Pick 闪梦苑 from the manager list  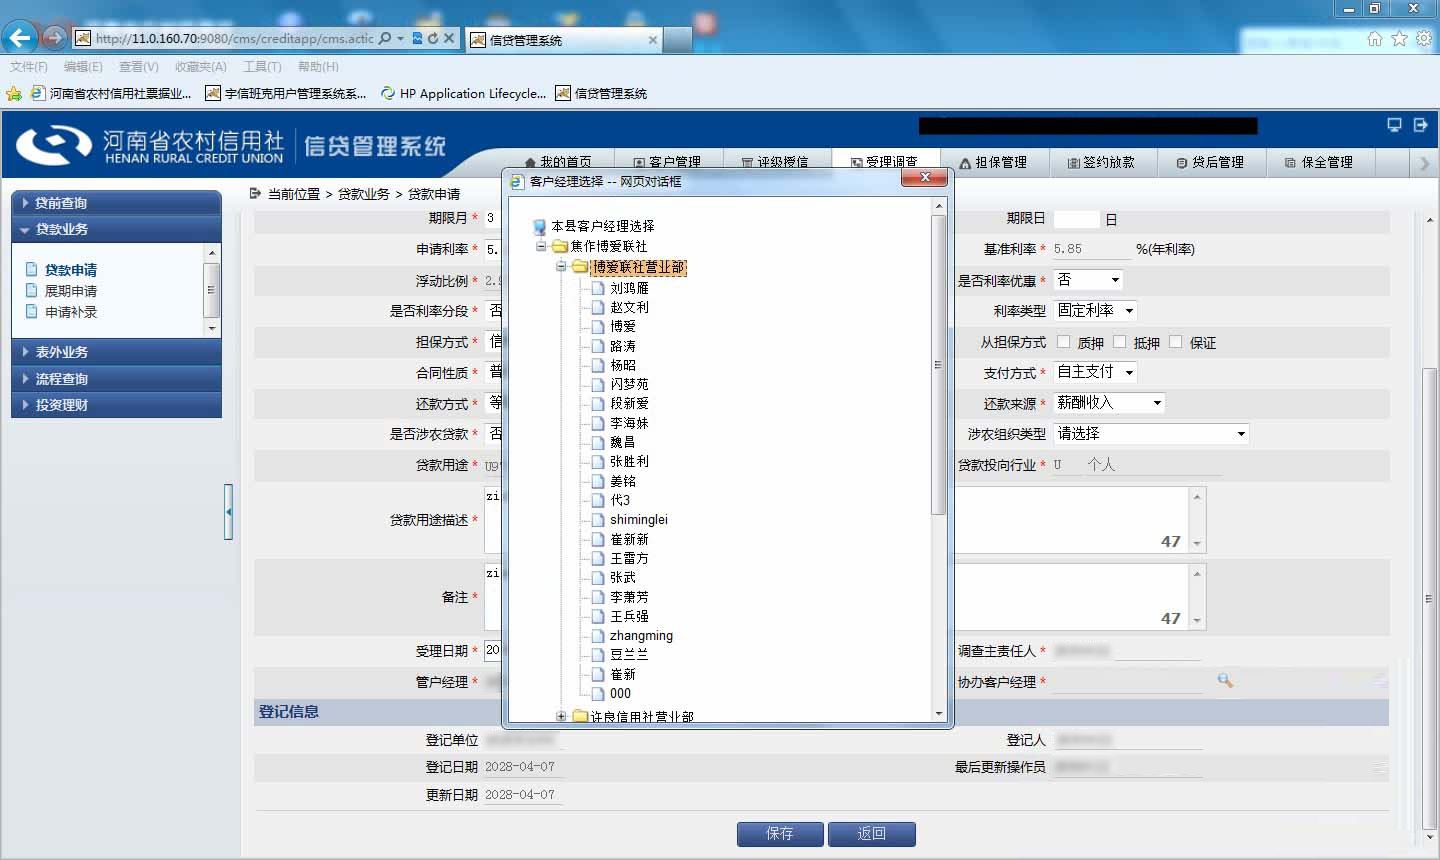click(x=629, y=384)
